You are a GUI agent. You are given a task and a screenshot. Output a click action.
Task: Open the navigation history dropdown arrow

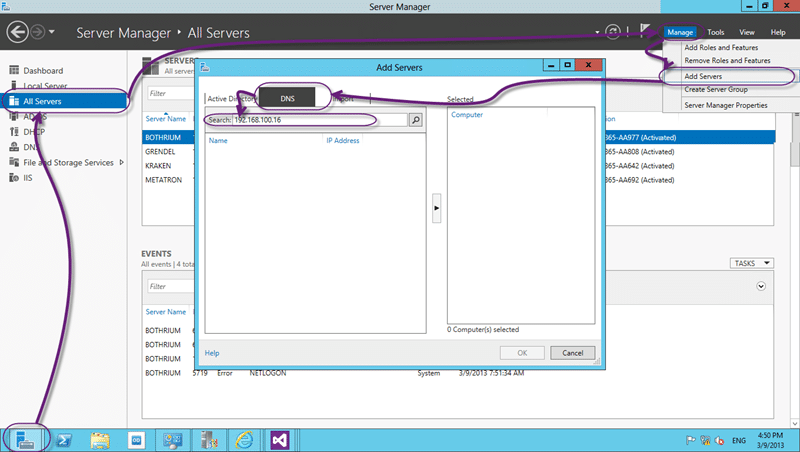pyautogui.click(x=52, y=32)
